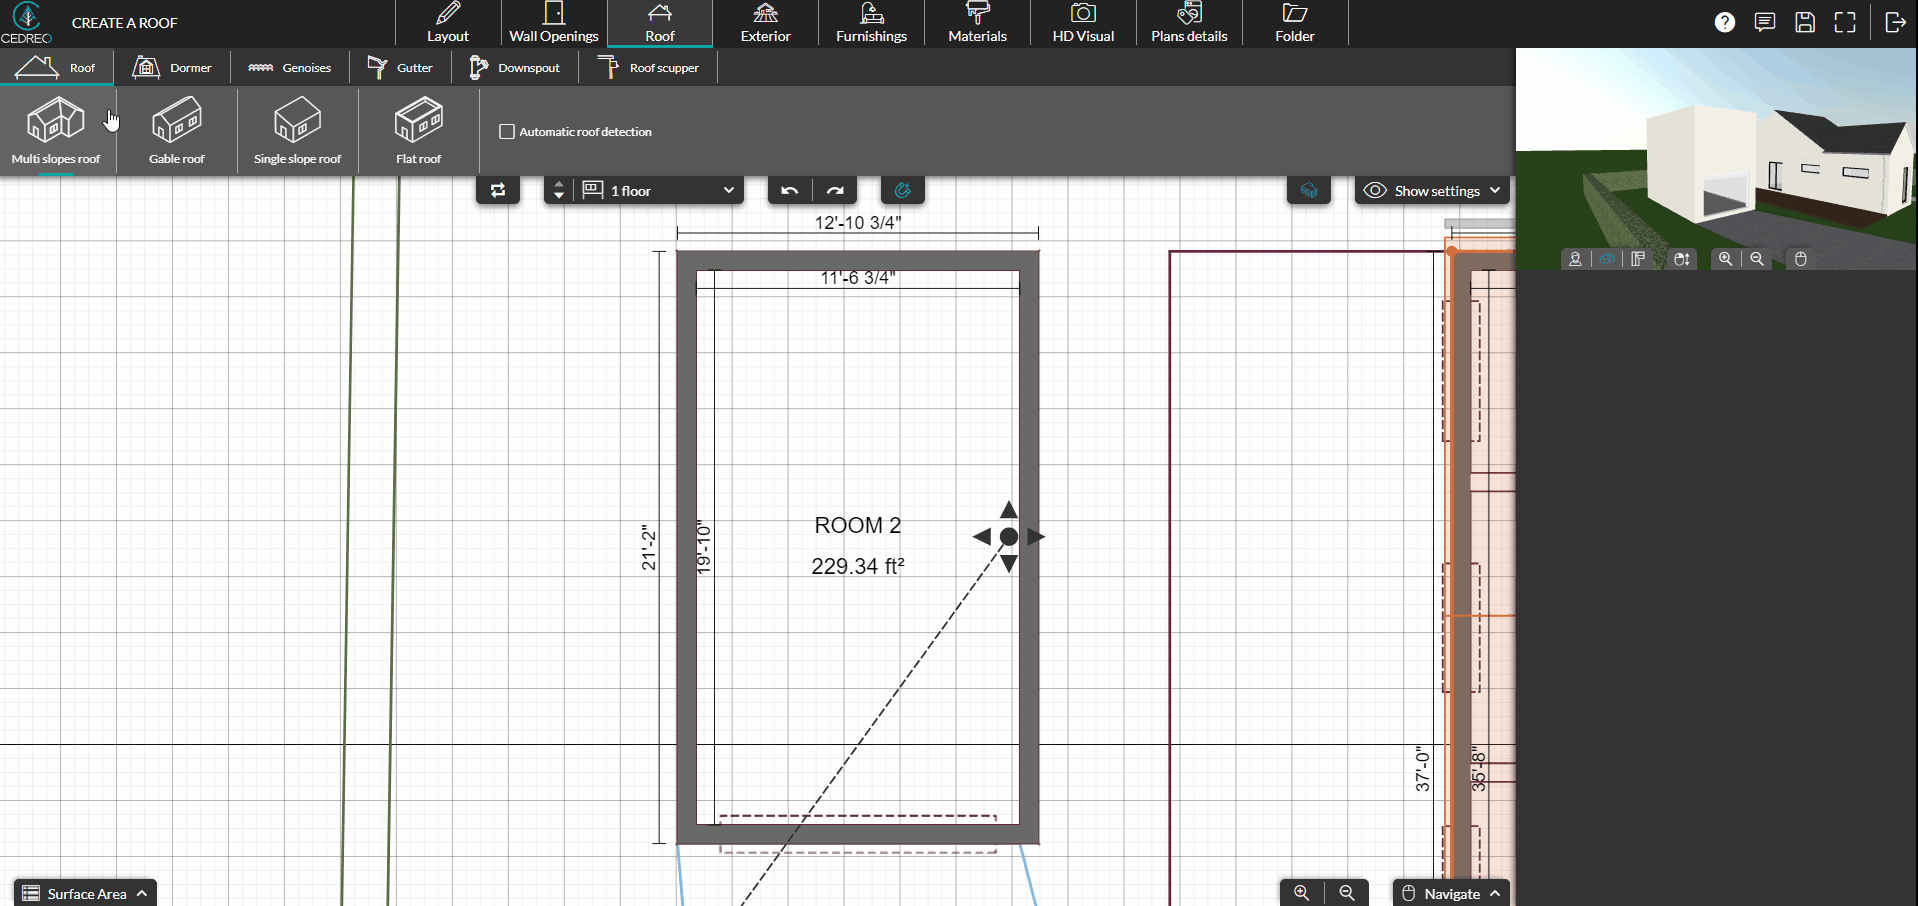The height and width of the screenshot is (906, 1918).
Task: Expand the Navigate options
Action: tap(1450, 893)
